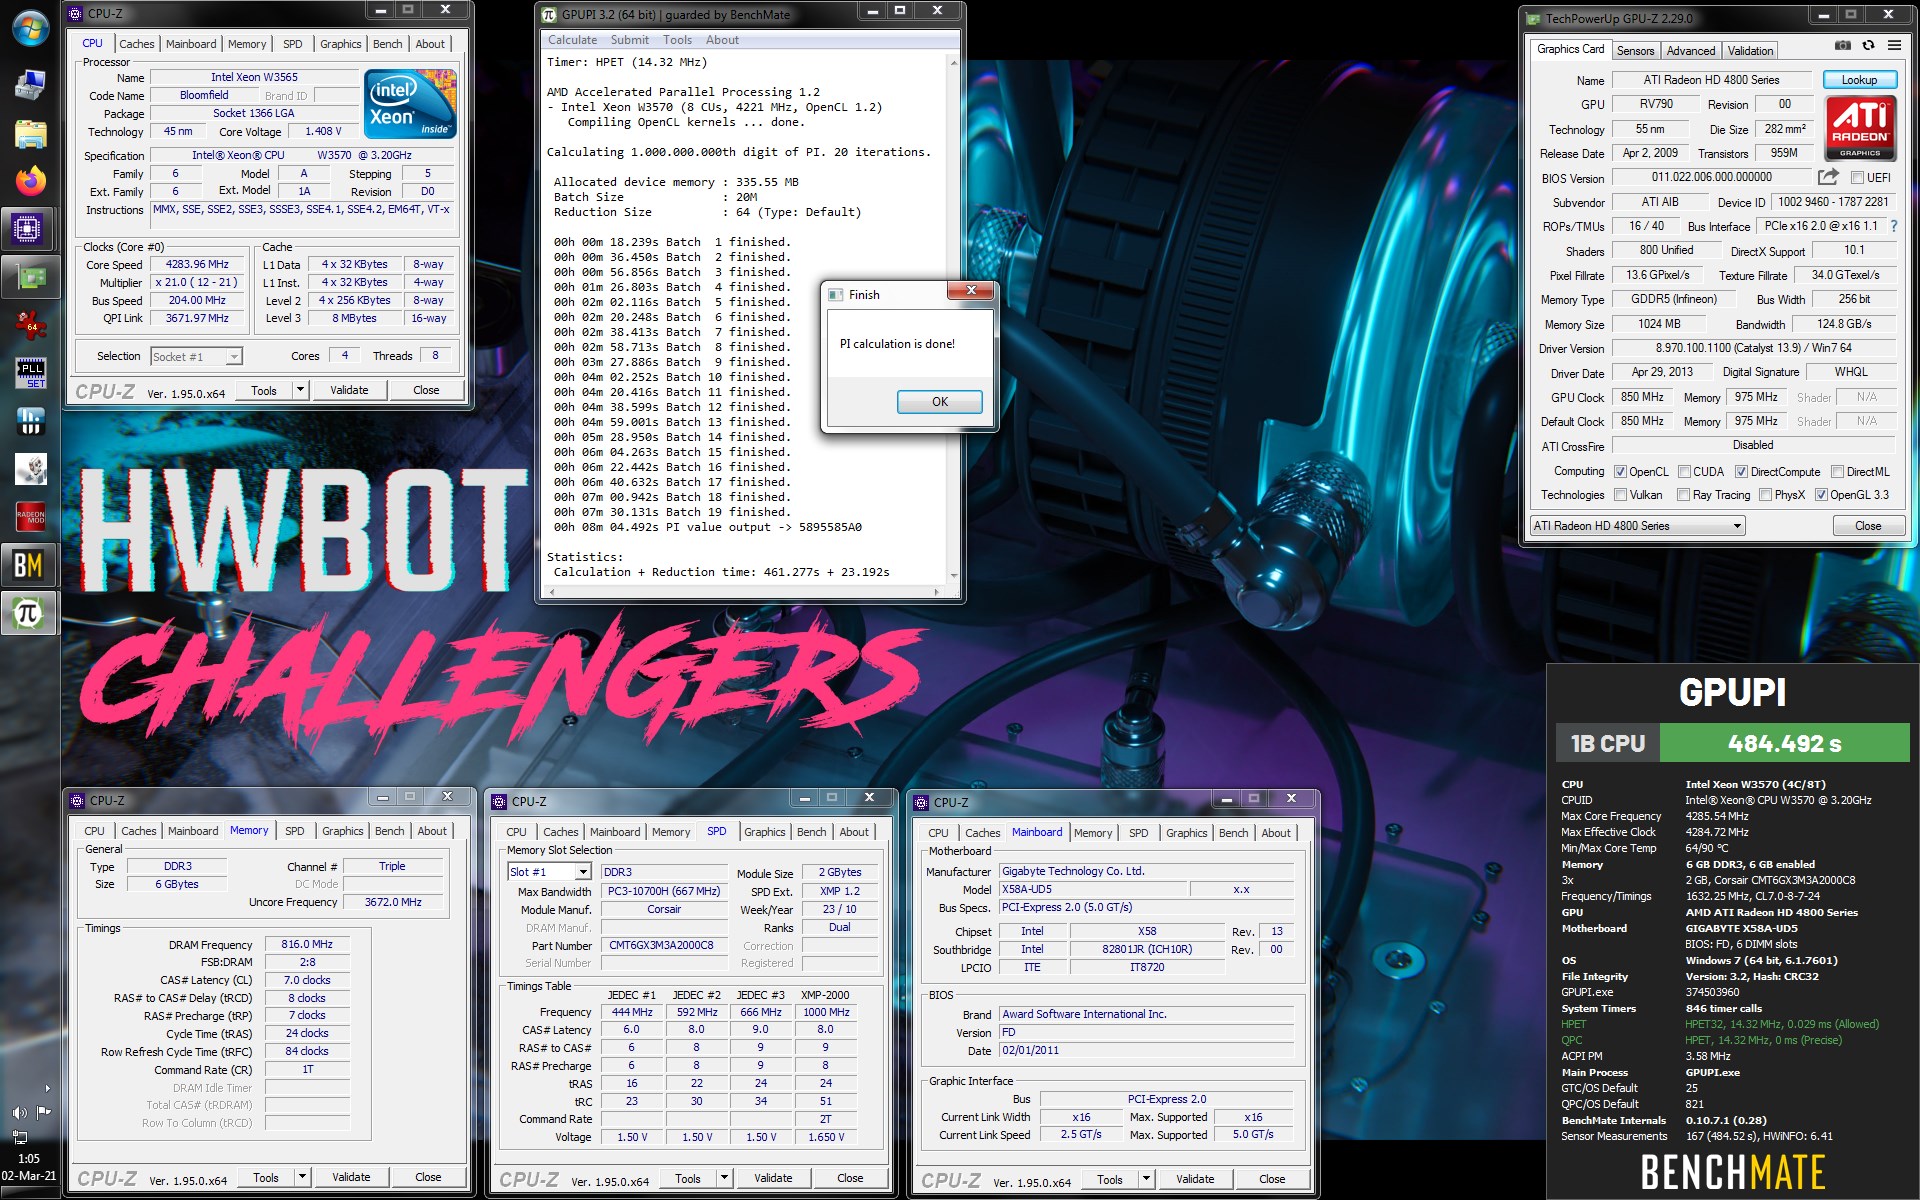This screenshot has width=1920, height=1200.
Task: Launch Firefox from the taskbar
Action: pos(30,181)
